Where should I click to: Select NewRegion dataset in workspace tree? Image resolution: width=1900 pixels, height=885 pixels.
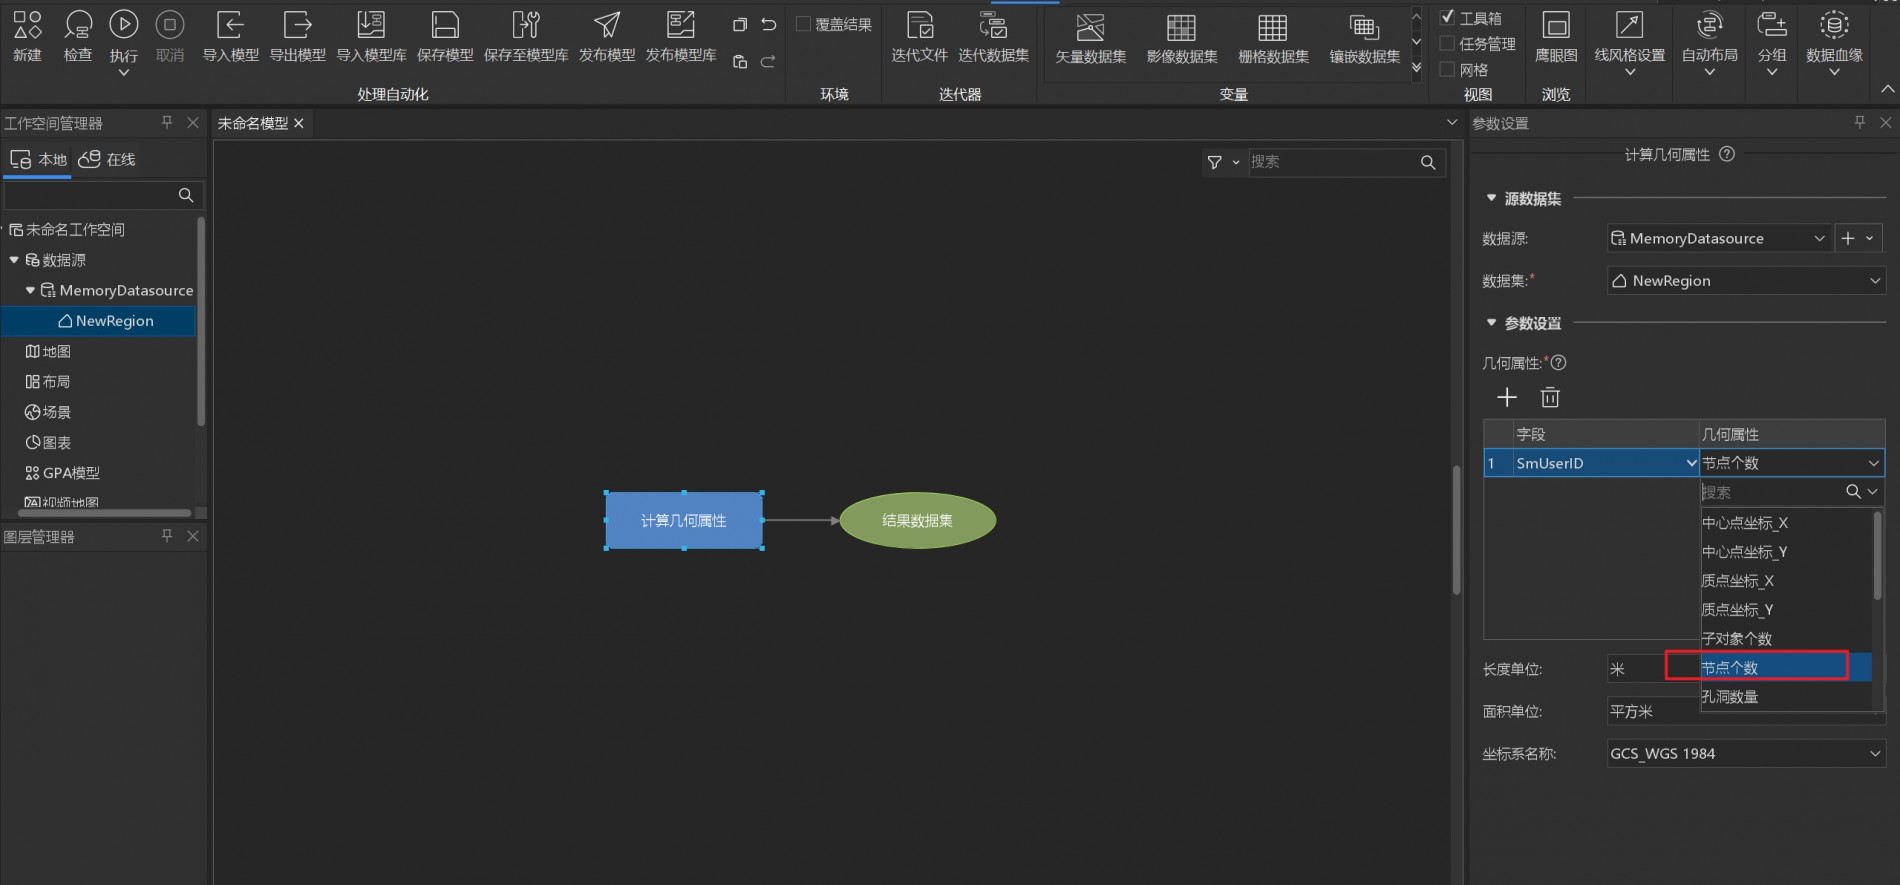(x=105, y=321)
